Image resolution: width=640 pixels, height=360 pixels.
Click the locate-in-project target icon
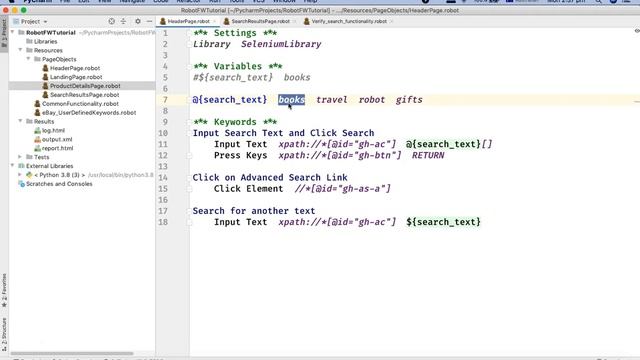111,21
